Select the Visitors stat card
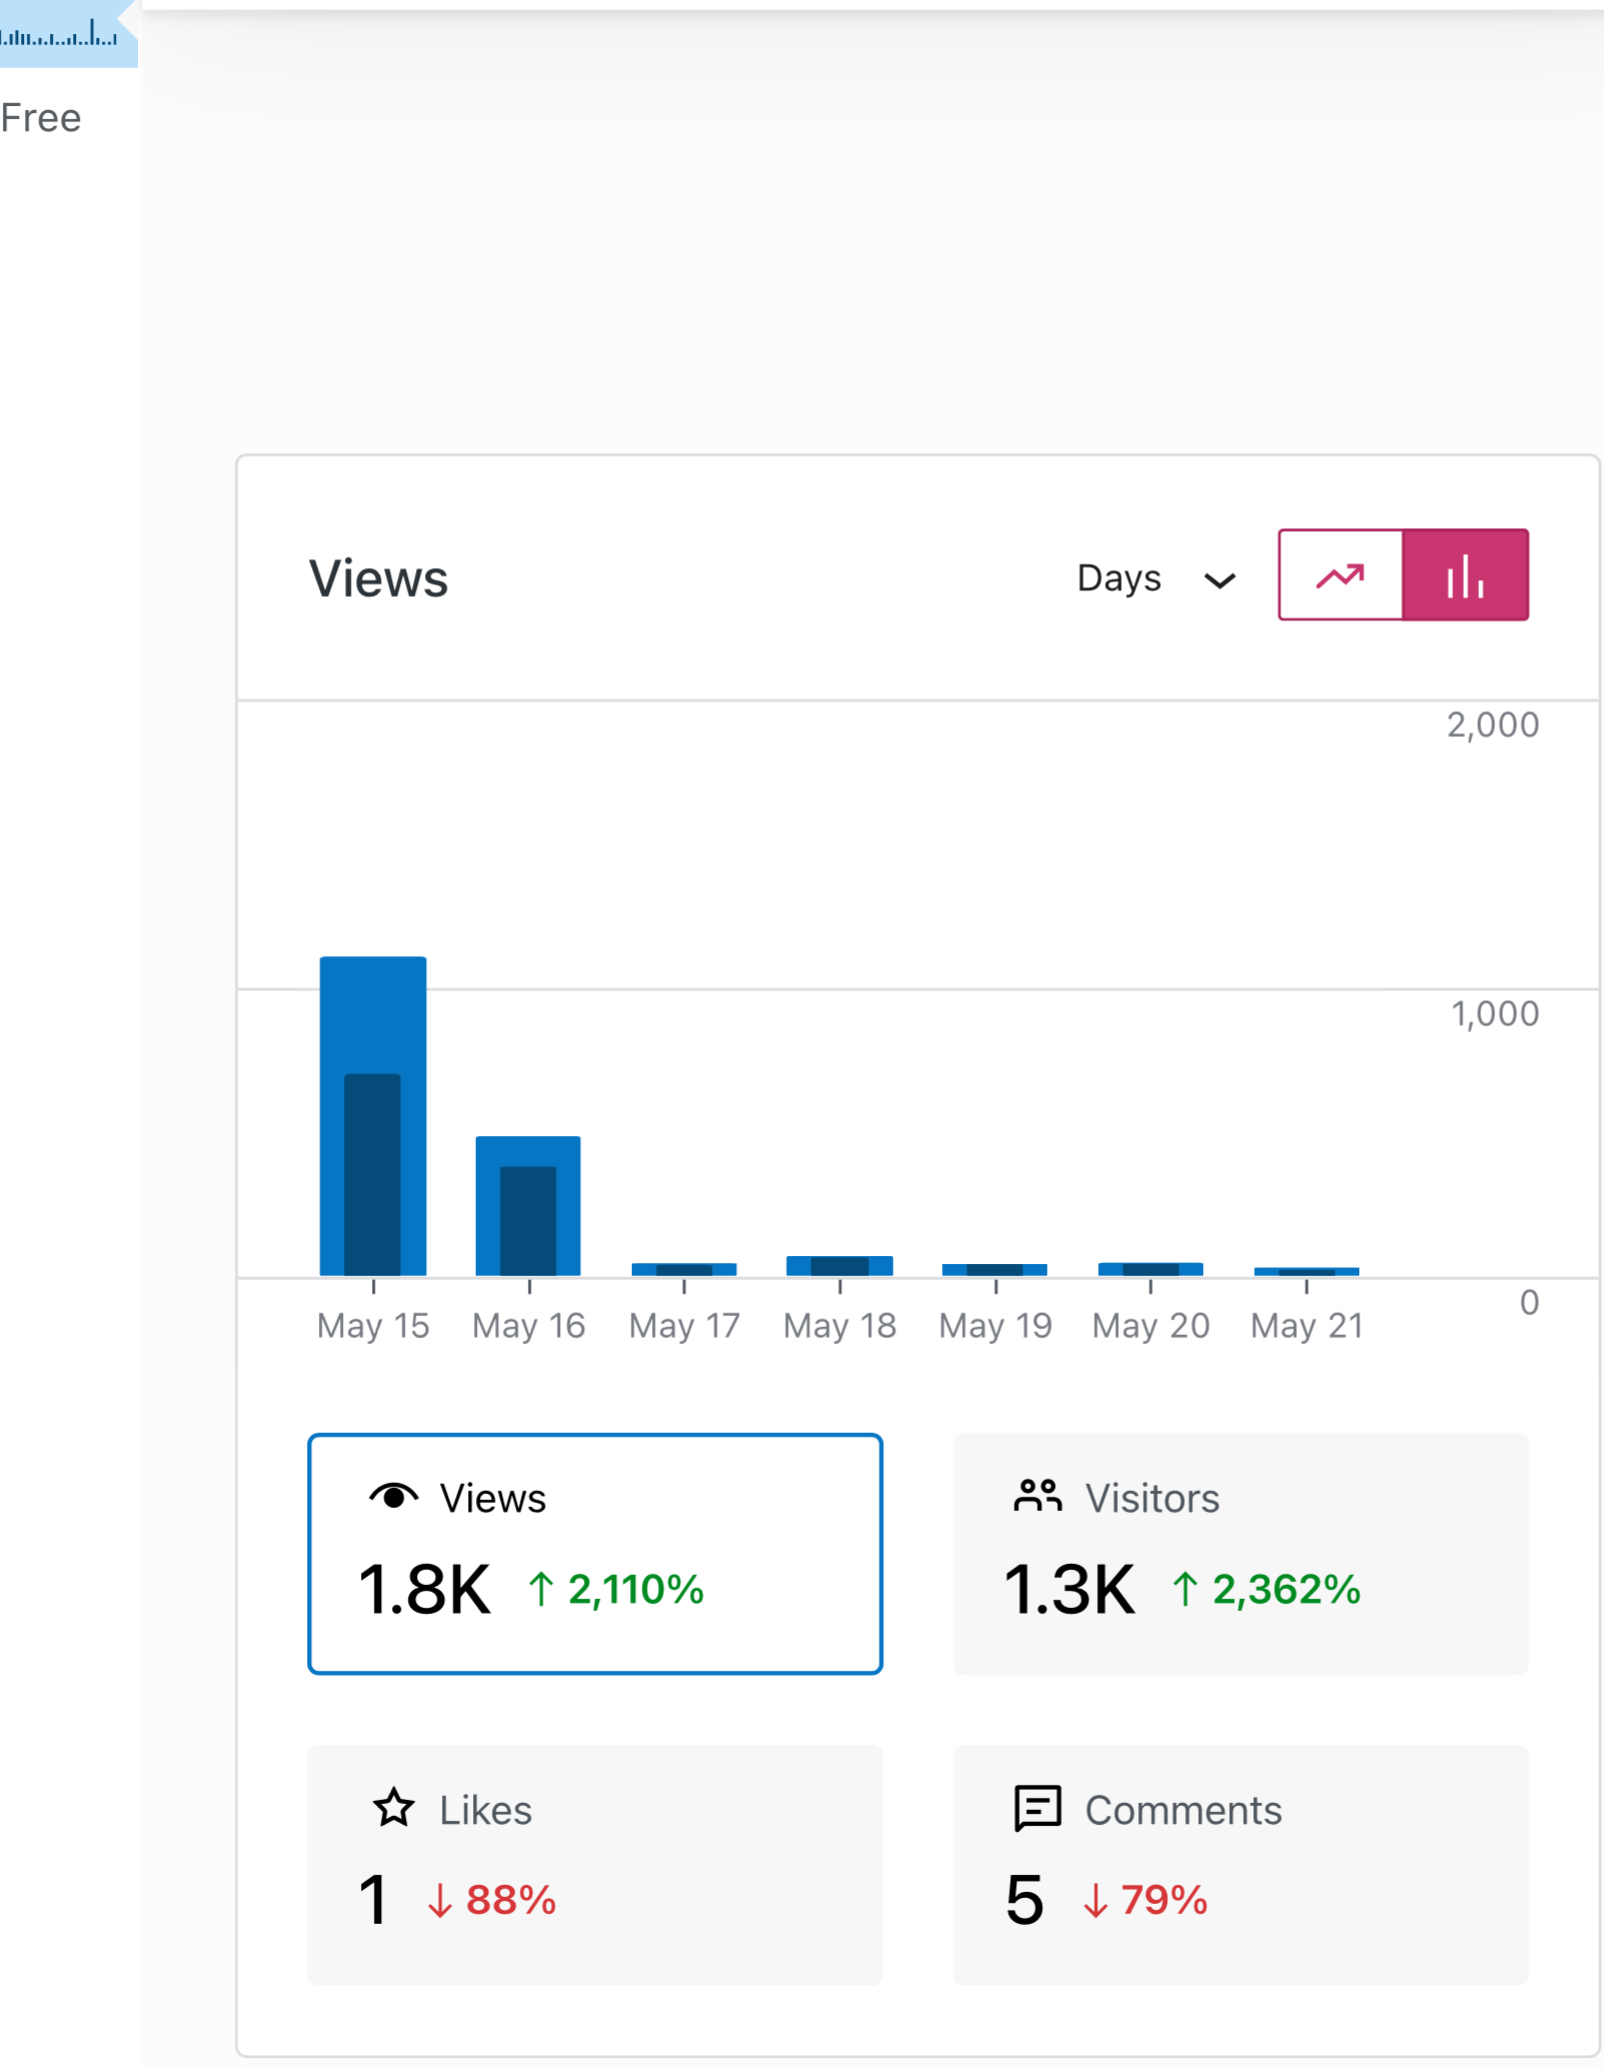The image size is (1604, 2070). pyautogui.click(x=1240, y=1553)
